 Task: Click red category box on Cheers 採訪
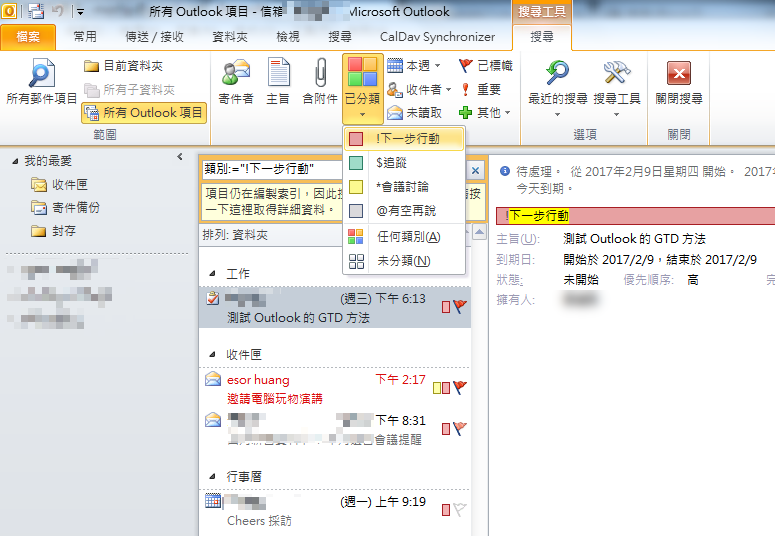(x=446, y=510)
